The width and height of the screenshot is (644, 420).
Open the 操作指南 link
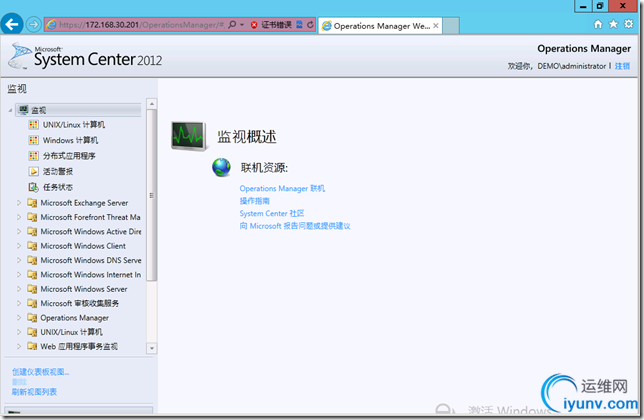[255, 201]
